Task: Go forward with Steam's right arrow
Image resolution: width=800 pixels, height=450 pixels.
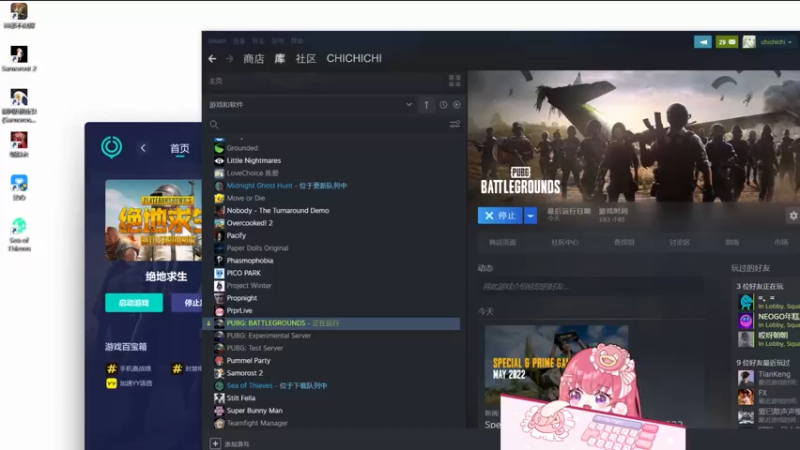Action: coord(230,59)
